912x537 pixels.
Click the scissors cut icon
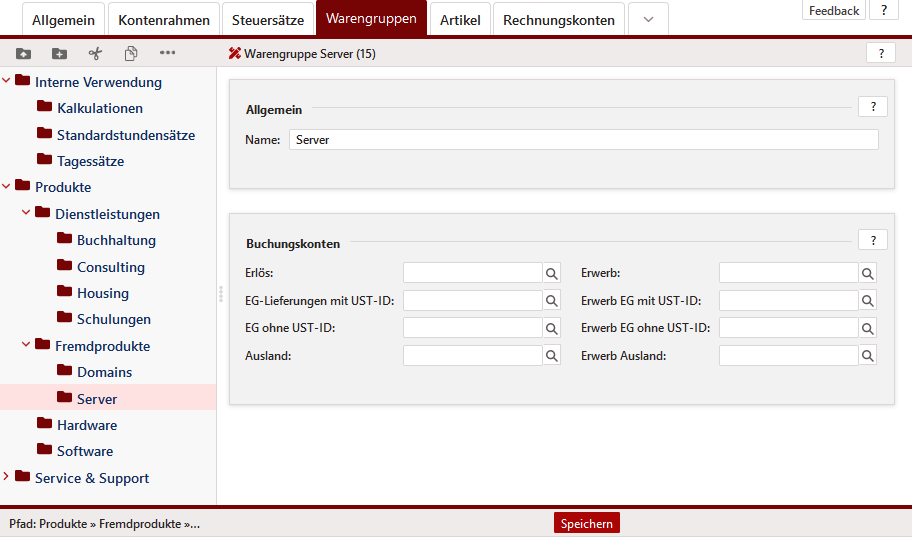[x=95, y=54]
